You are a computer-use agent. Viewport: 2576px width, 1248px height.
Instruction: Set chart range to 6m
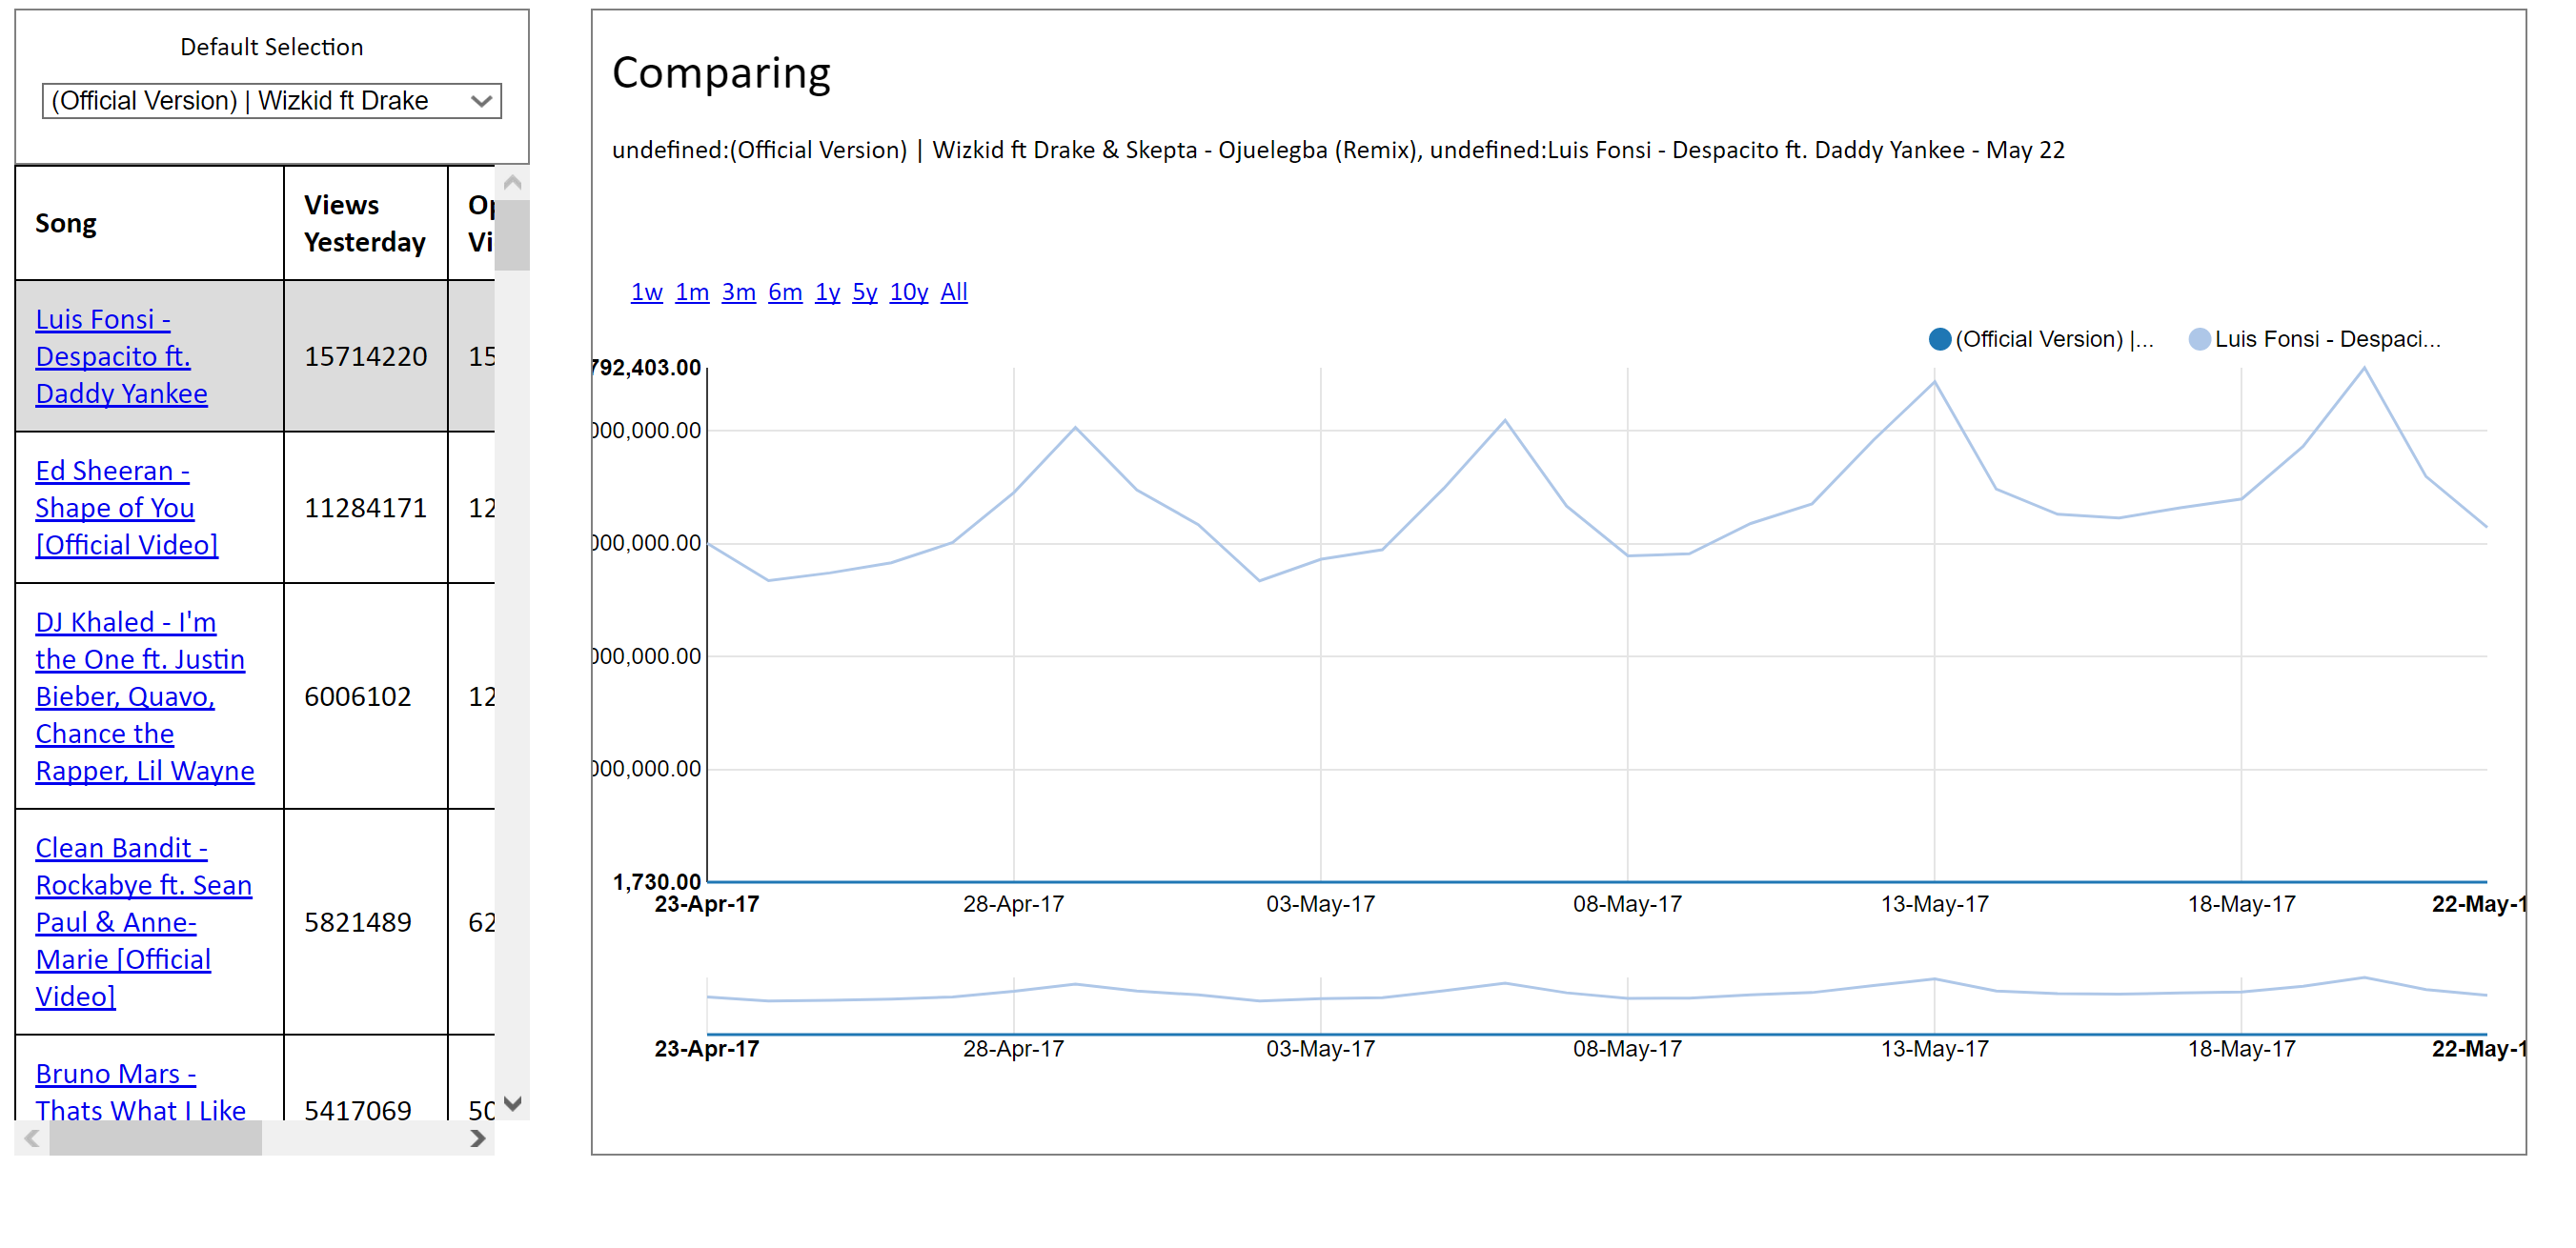click(x=785, y=292)
